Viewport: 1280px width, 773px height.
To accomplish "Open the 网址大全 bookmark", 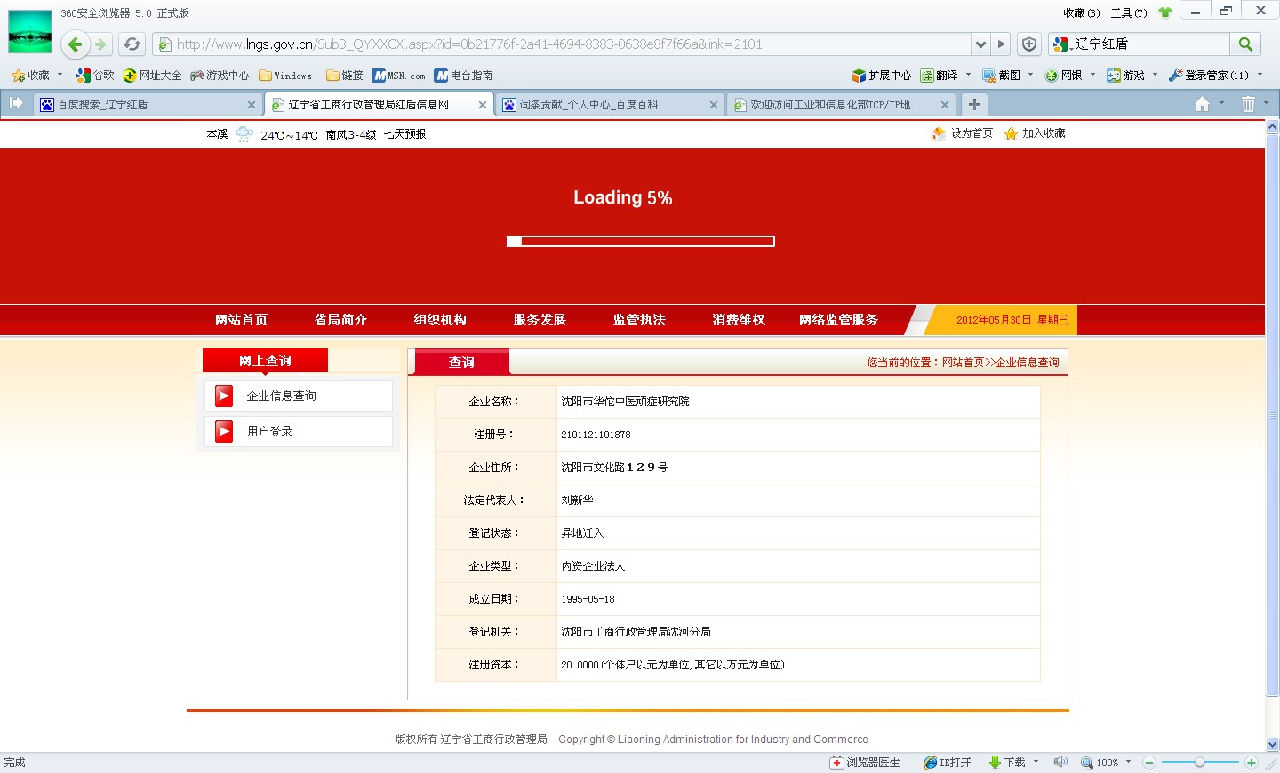I will [152, 75].
